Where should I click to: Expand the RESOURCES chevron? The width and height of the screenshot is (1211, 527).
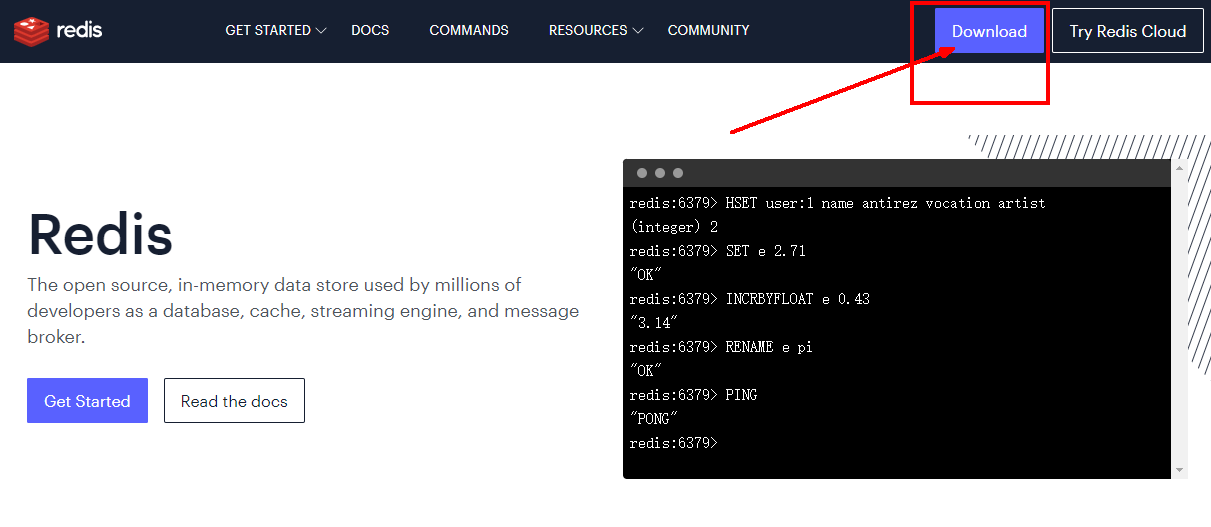click(638, 31)
